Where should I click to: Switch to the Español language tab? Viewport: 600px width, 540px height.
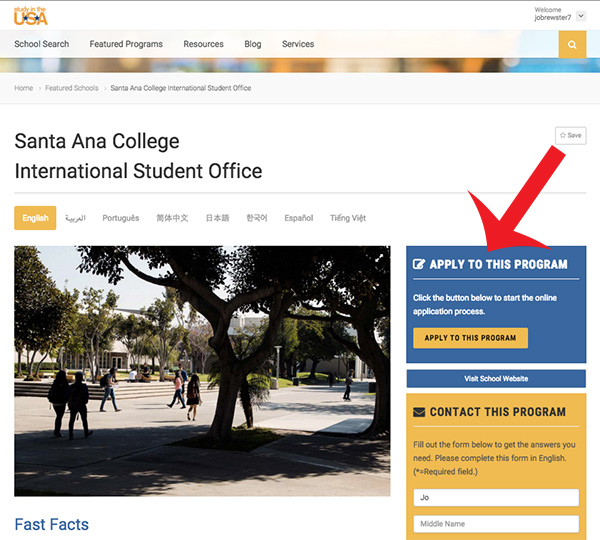coord(298,218)
